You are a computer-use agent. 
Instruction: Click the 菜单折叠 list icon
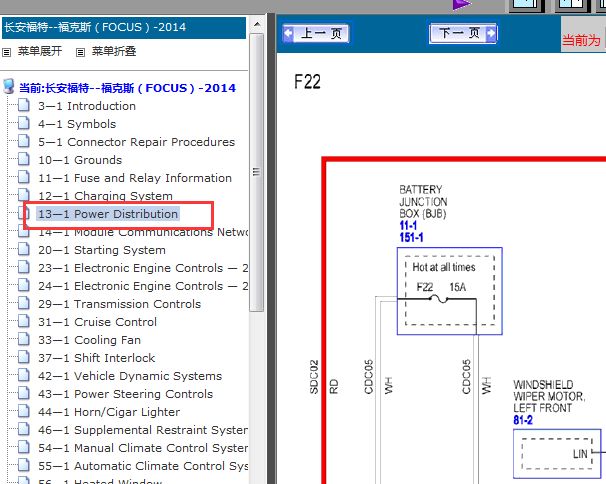point(80,52)
